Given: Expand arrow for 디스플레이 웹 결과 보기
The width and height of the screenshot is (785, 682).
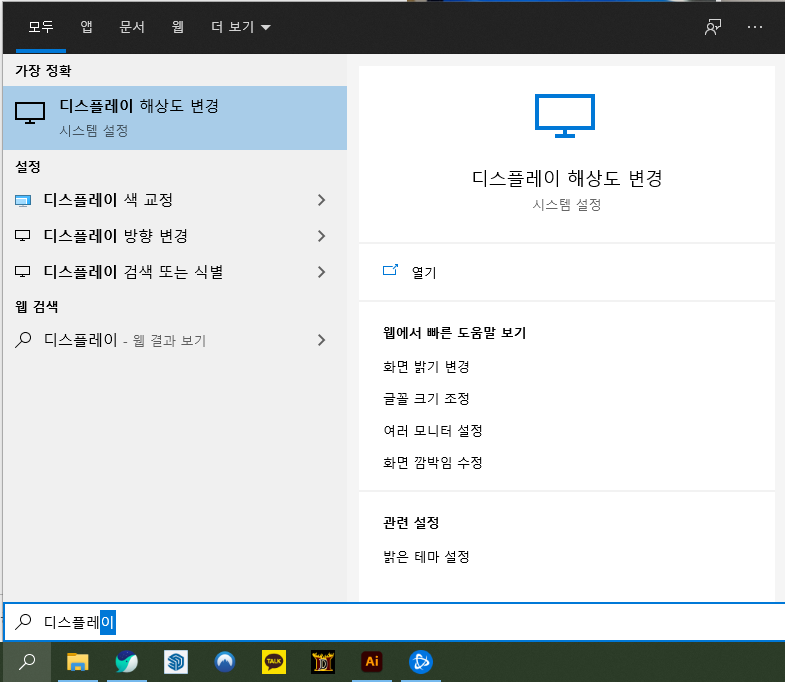Looking at the screenshot, I should click(321, 340).
